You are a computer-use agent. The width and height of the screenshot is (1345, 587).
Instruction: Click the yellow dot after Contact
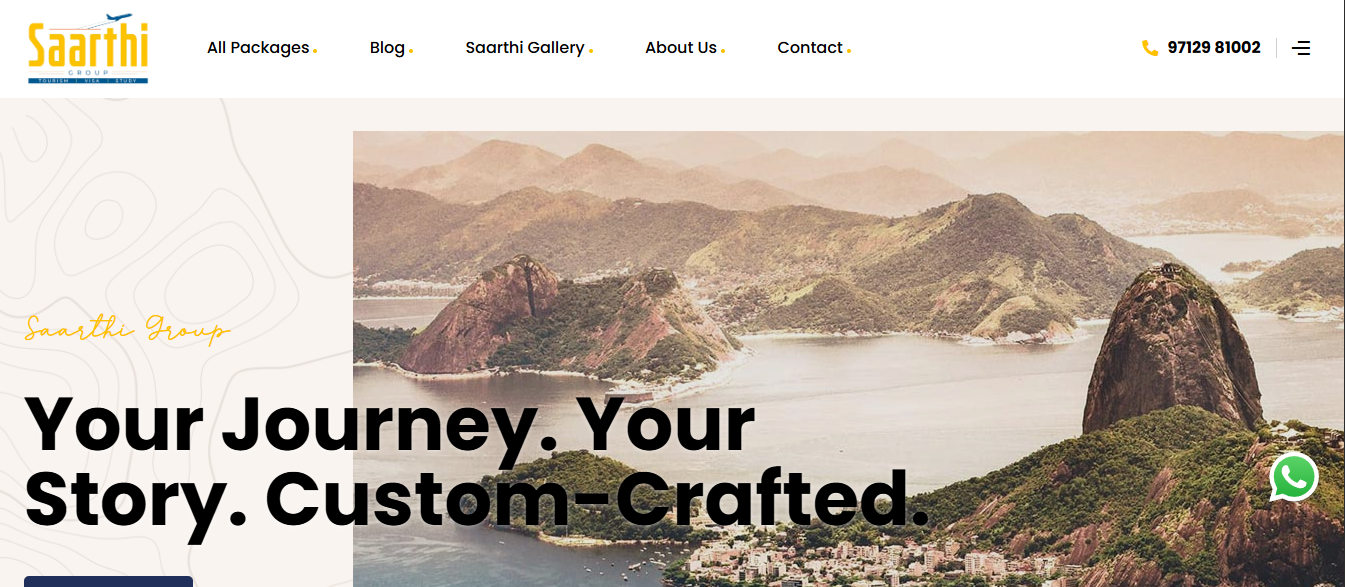(849, 50)
